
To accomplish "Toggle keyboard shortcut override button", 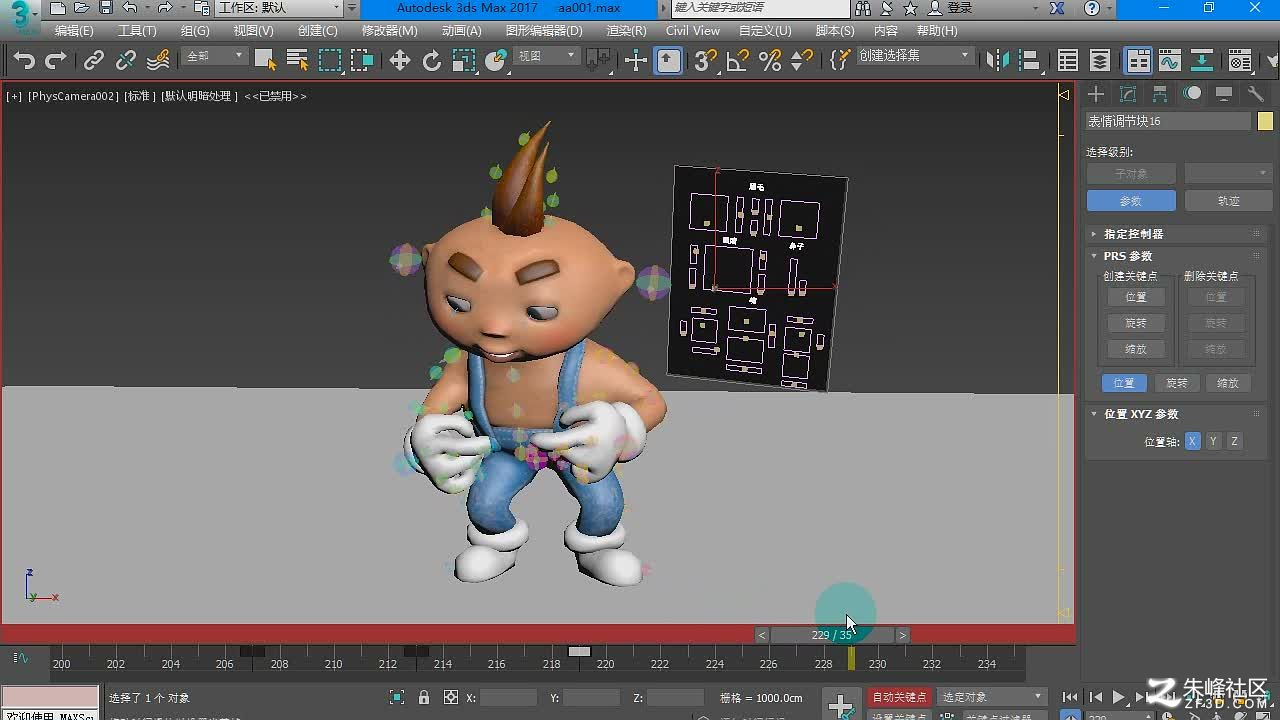I will [x=668, y=61].
